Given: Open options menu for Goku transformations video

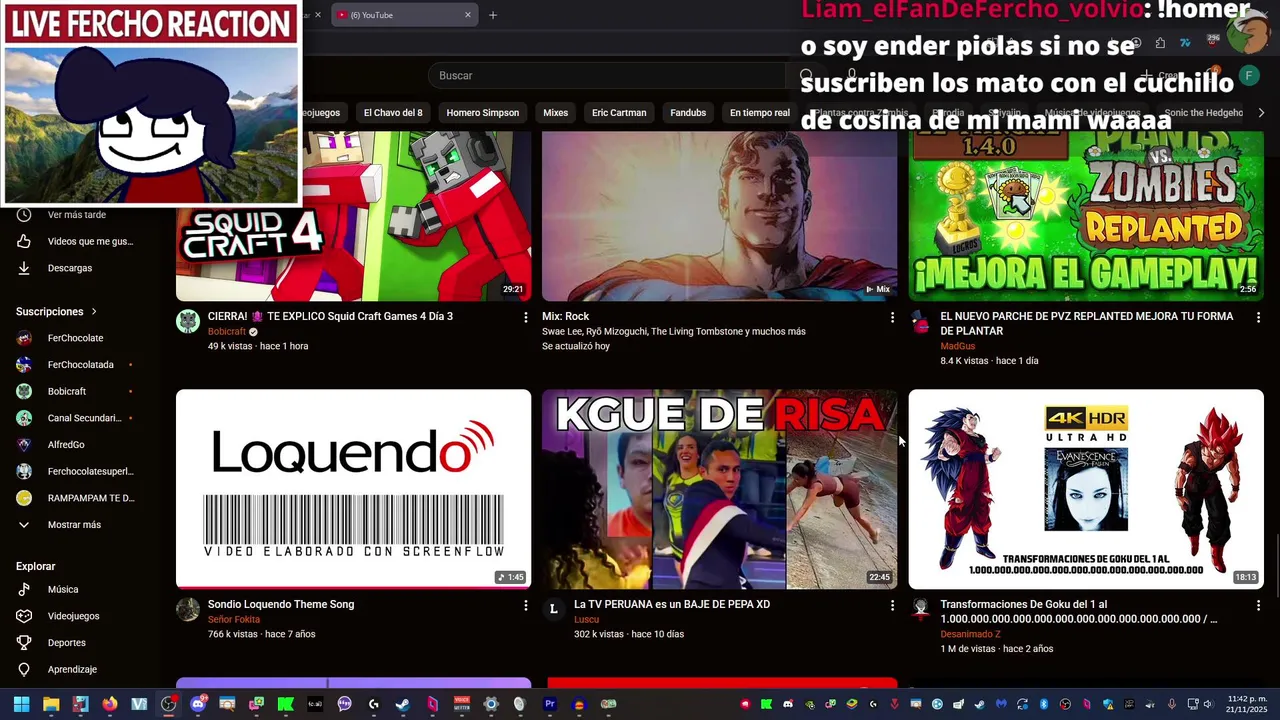Looking at the screenshot, I should [1258, 605].
